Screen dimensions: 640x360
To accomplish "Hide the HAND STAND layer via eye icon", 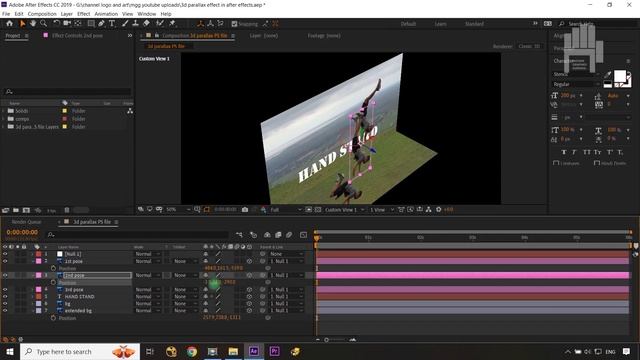I will coord(5,296).
